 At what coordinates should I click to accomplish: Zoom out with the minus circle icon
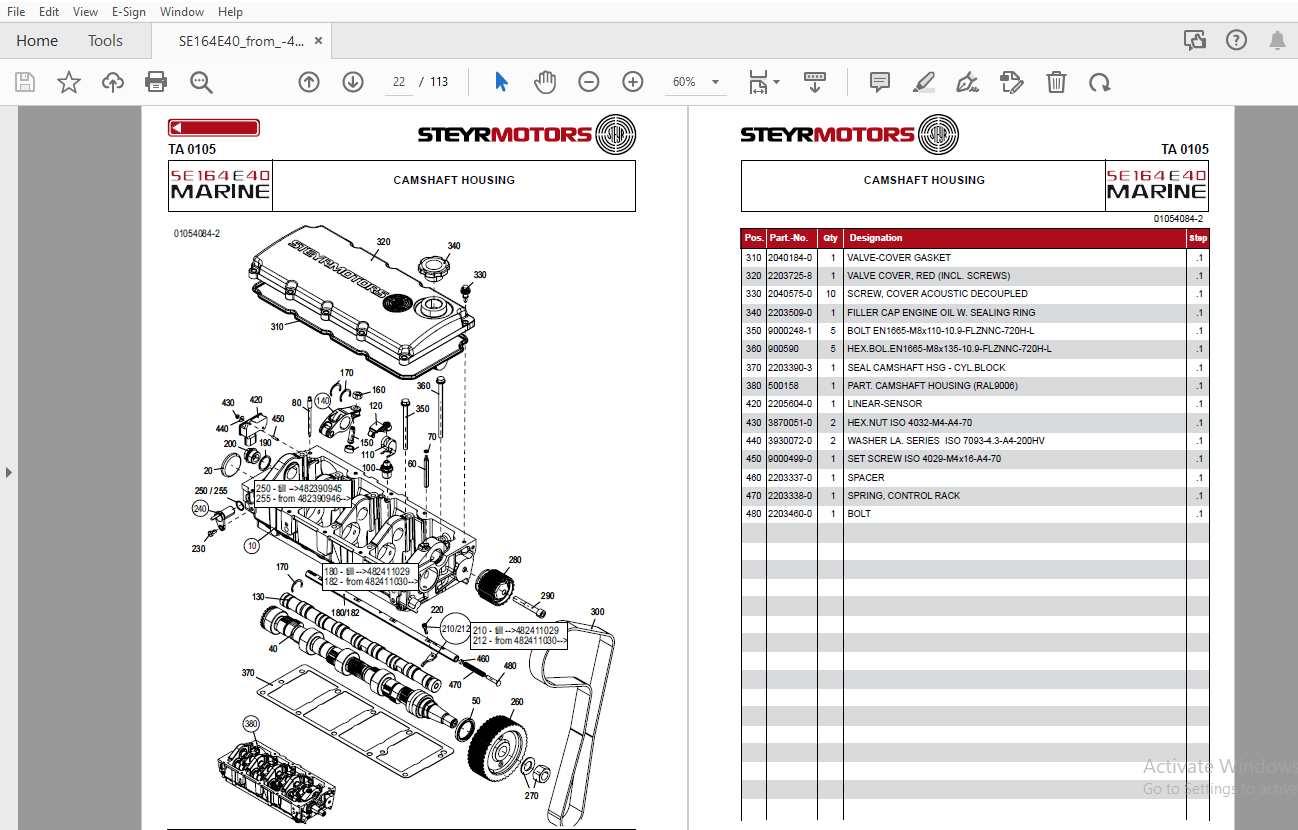coord(589,82)
